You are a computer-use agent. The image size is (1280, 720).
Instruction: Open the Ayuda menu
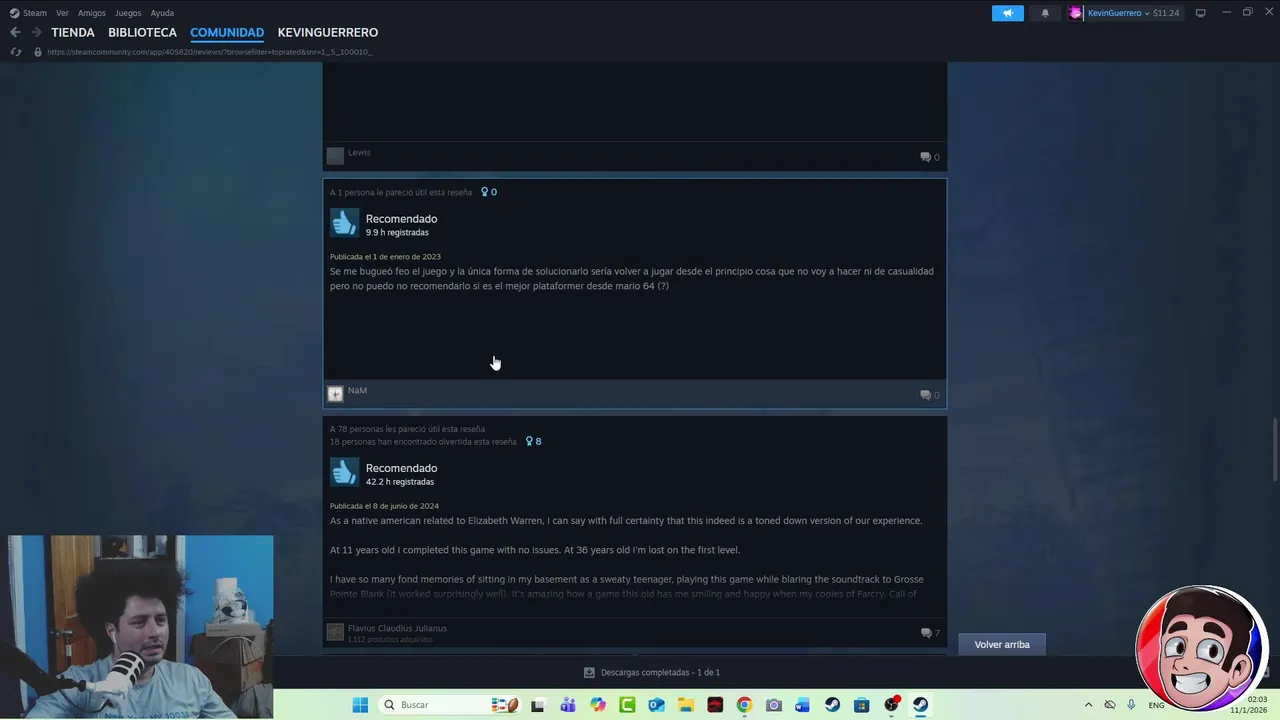(x=162, y=13)
